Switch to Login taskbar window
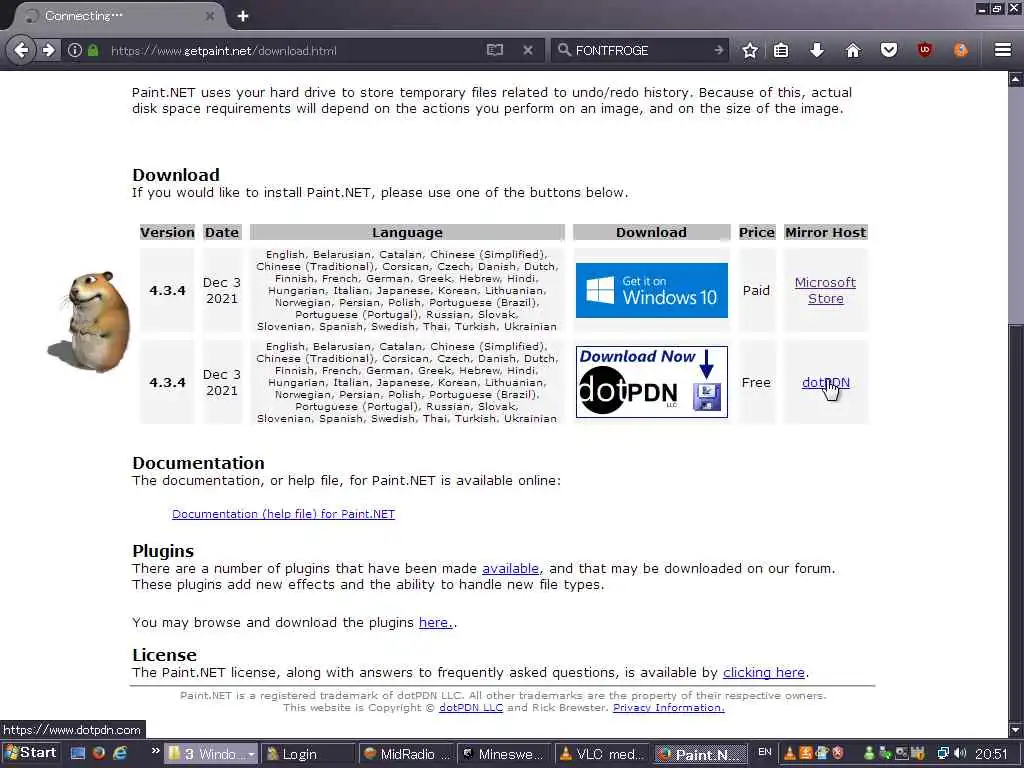Image resolution: width=1024 pixels, height=768 pixels. (308, 754)
